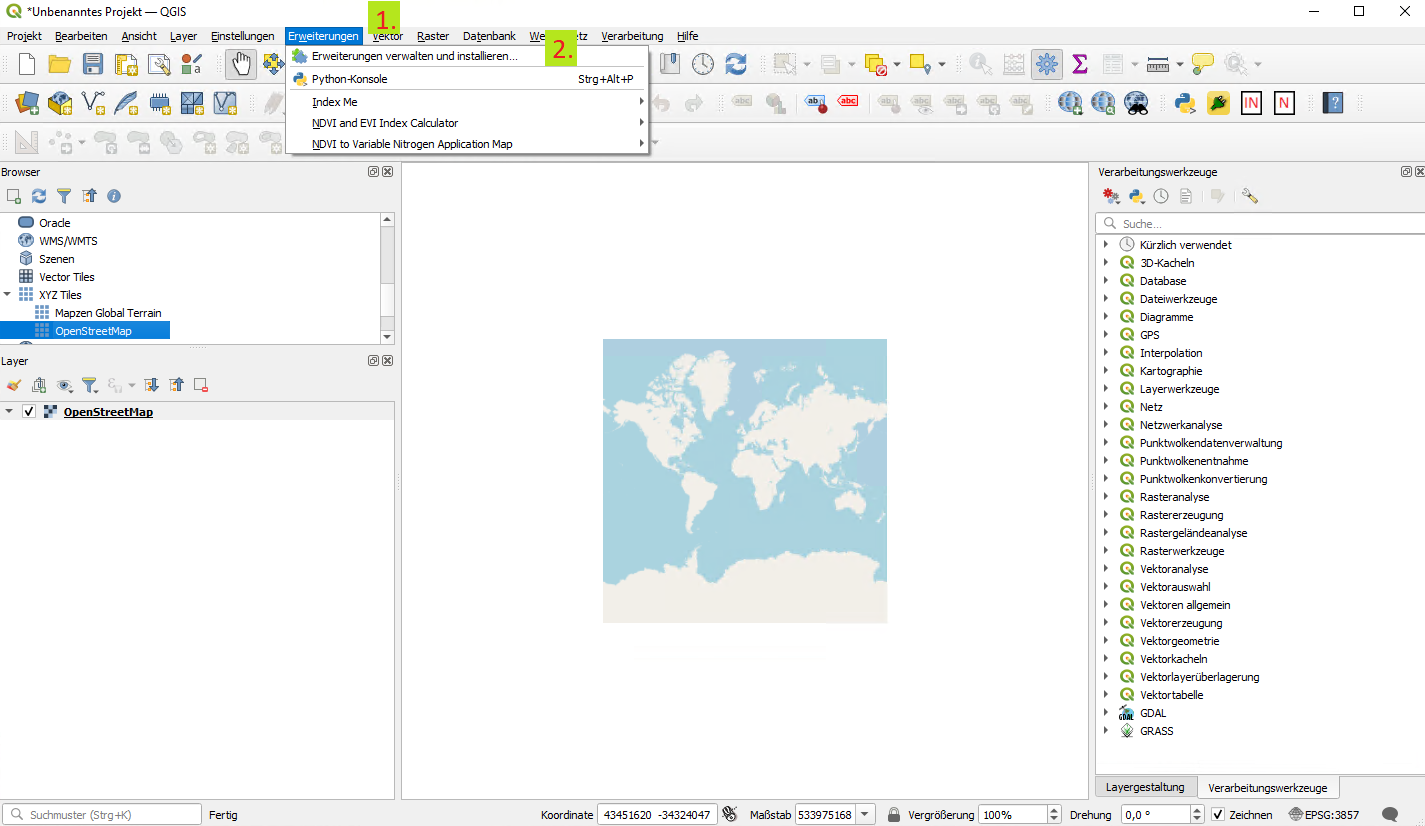This screenshot has height=826, width=1425.
Task: Choose Erweiterungen verwalten und installieren menu entry
Action: click(x=468, y=56)
